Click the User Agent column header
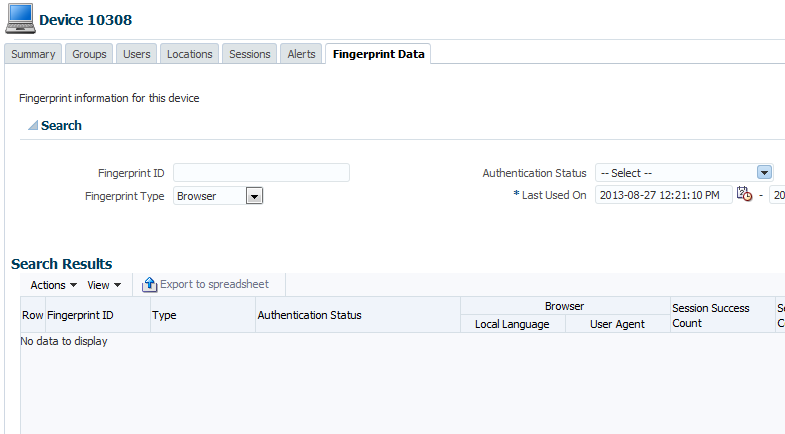The image size is (785, 434). point(617,324)
